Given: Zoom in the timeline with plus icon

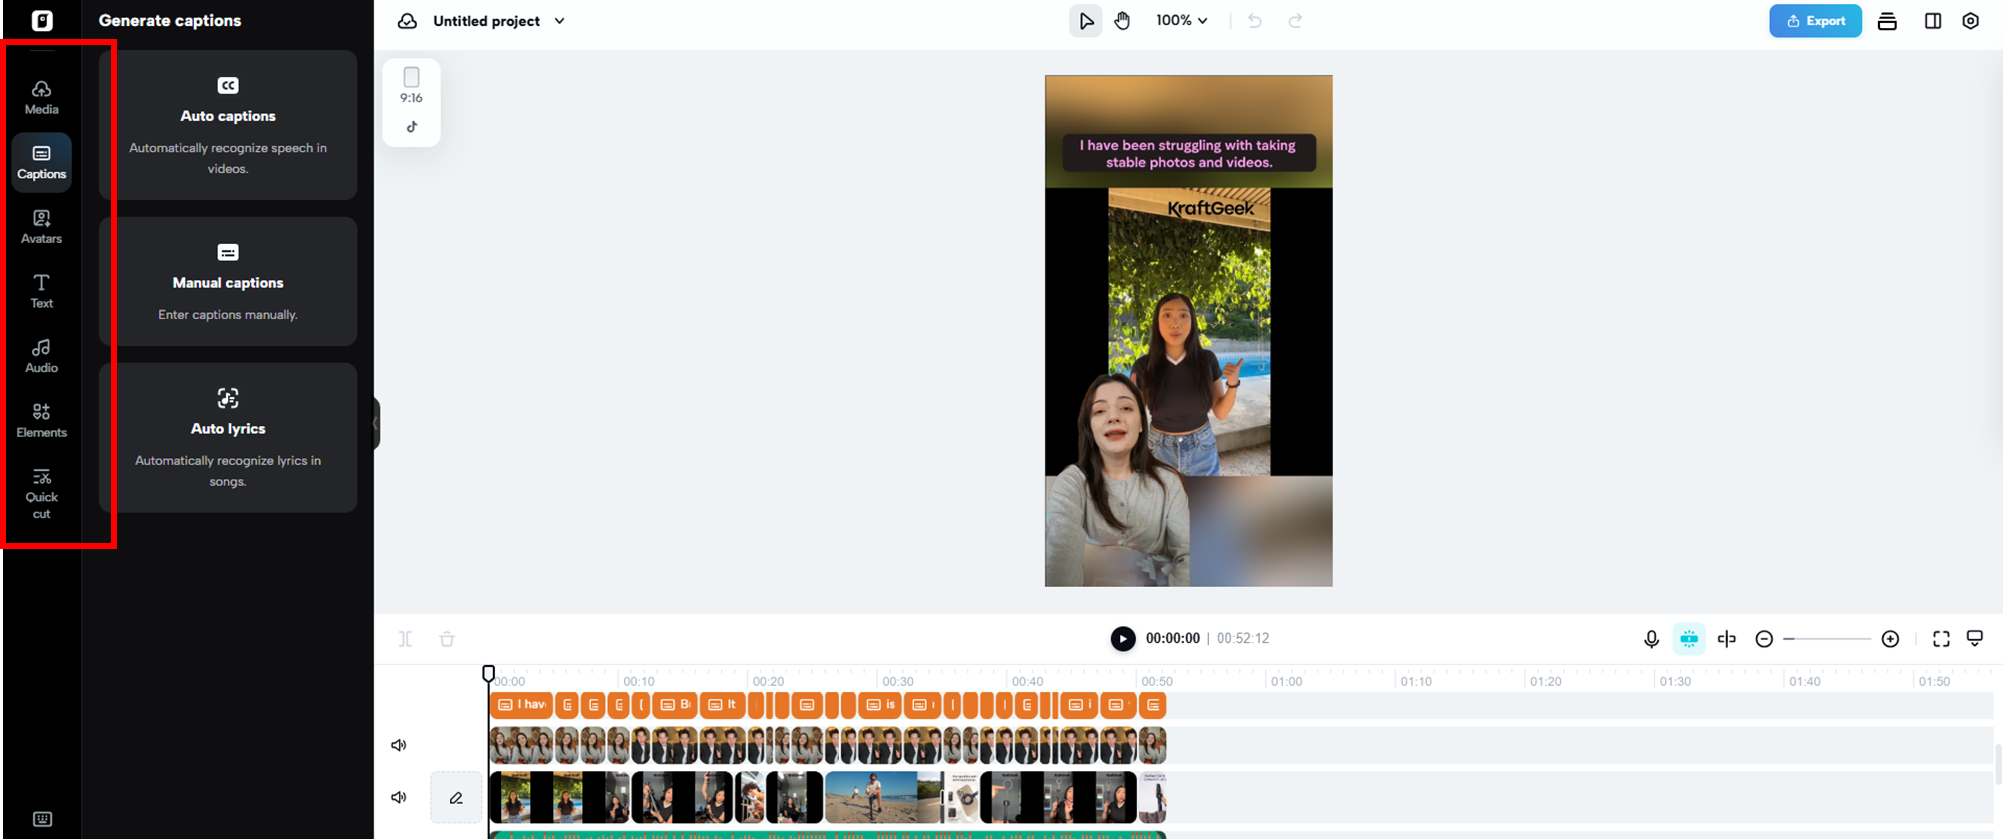Looking at the screenshot, I should tap(1890, 639).
